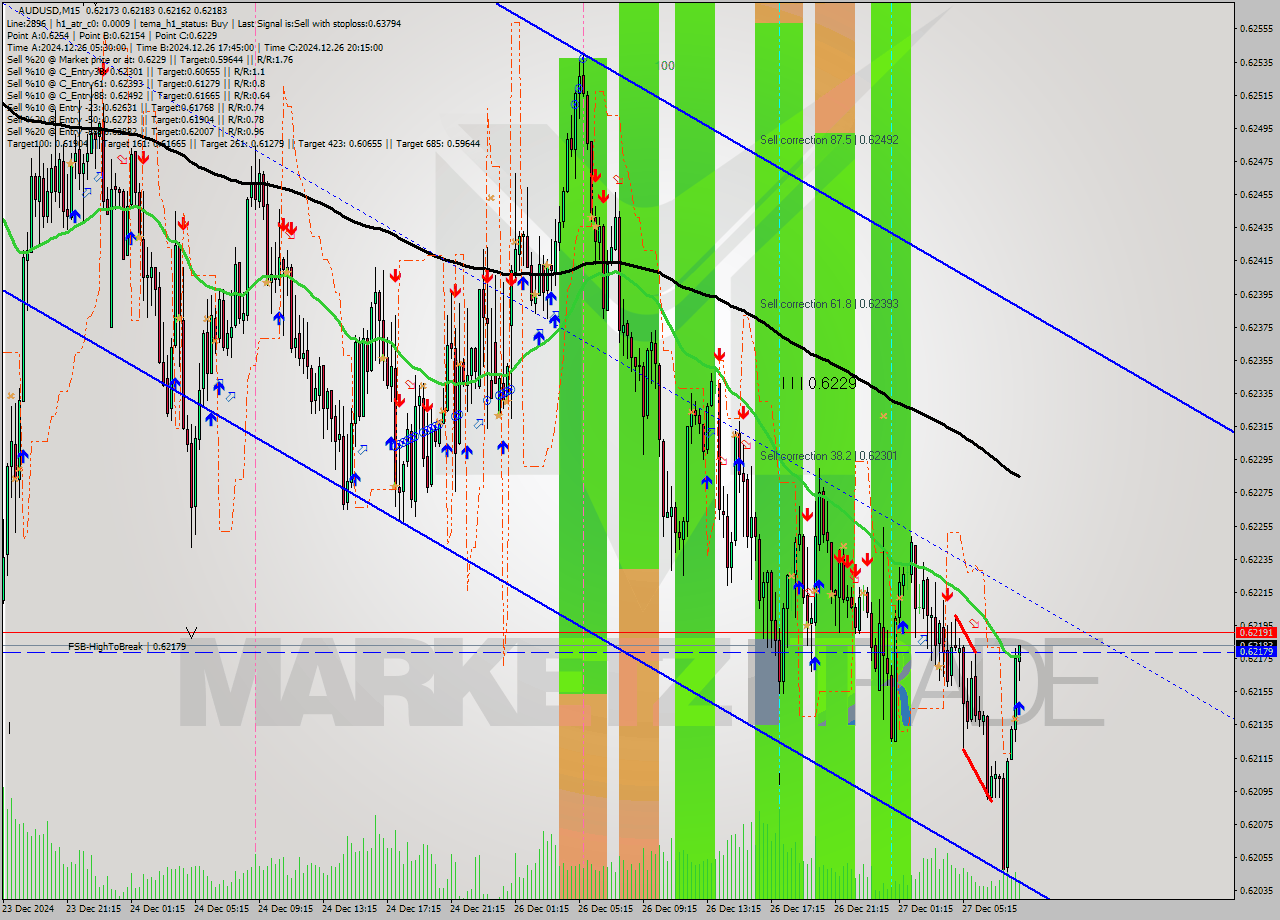
Task: Click the 'Sell correction 38.2 | 0.62301' label
Action: [829, 456]
